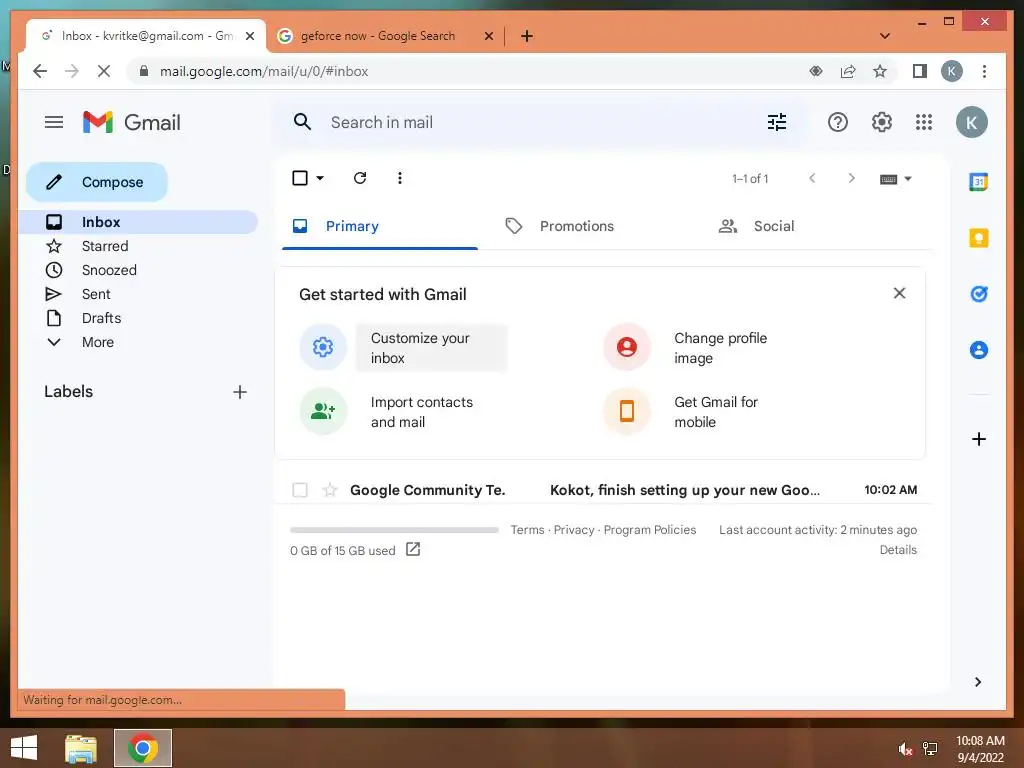Select the Inbox browser tab
This screenshot has height=768, width=1024.
146,36
